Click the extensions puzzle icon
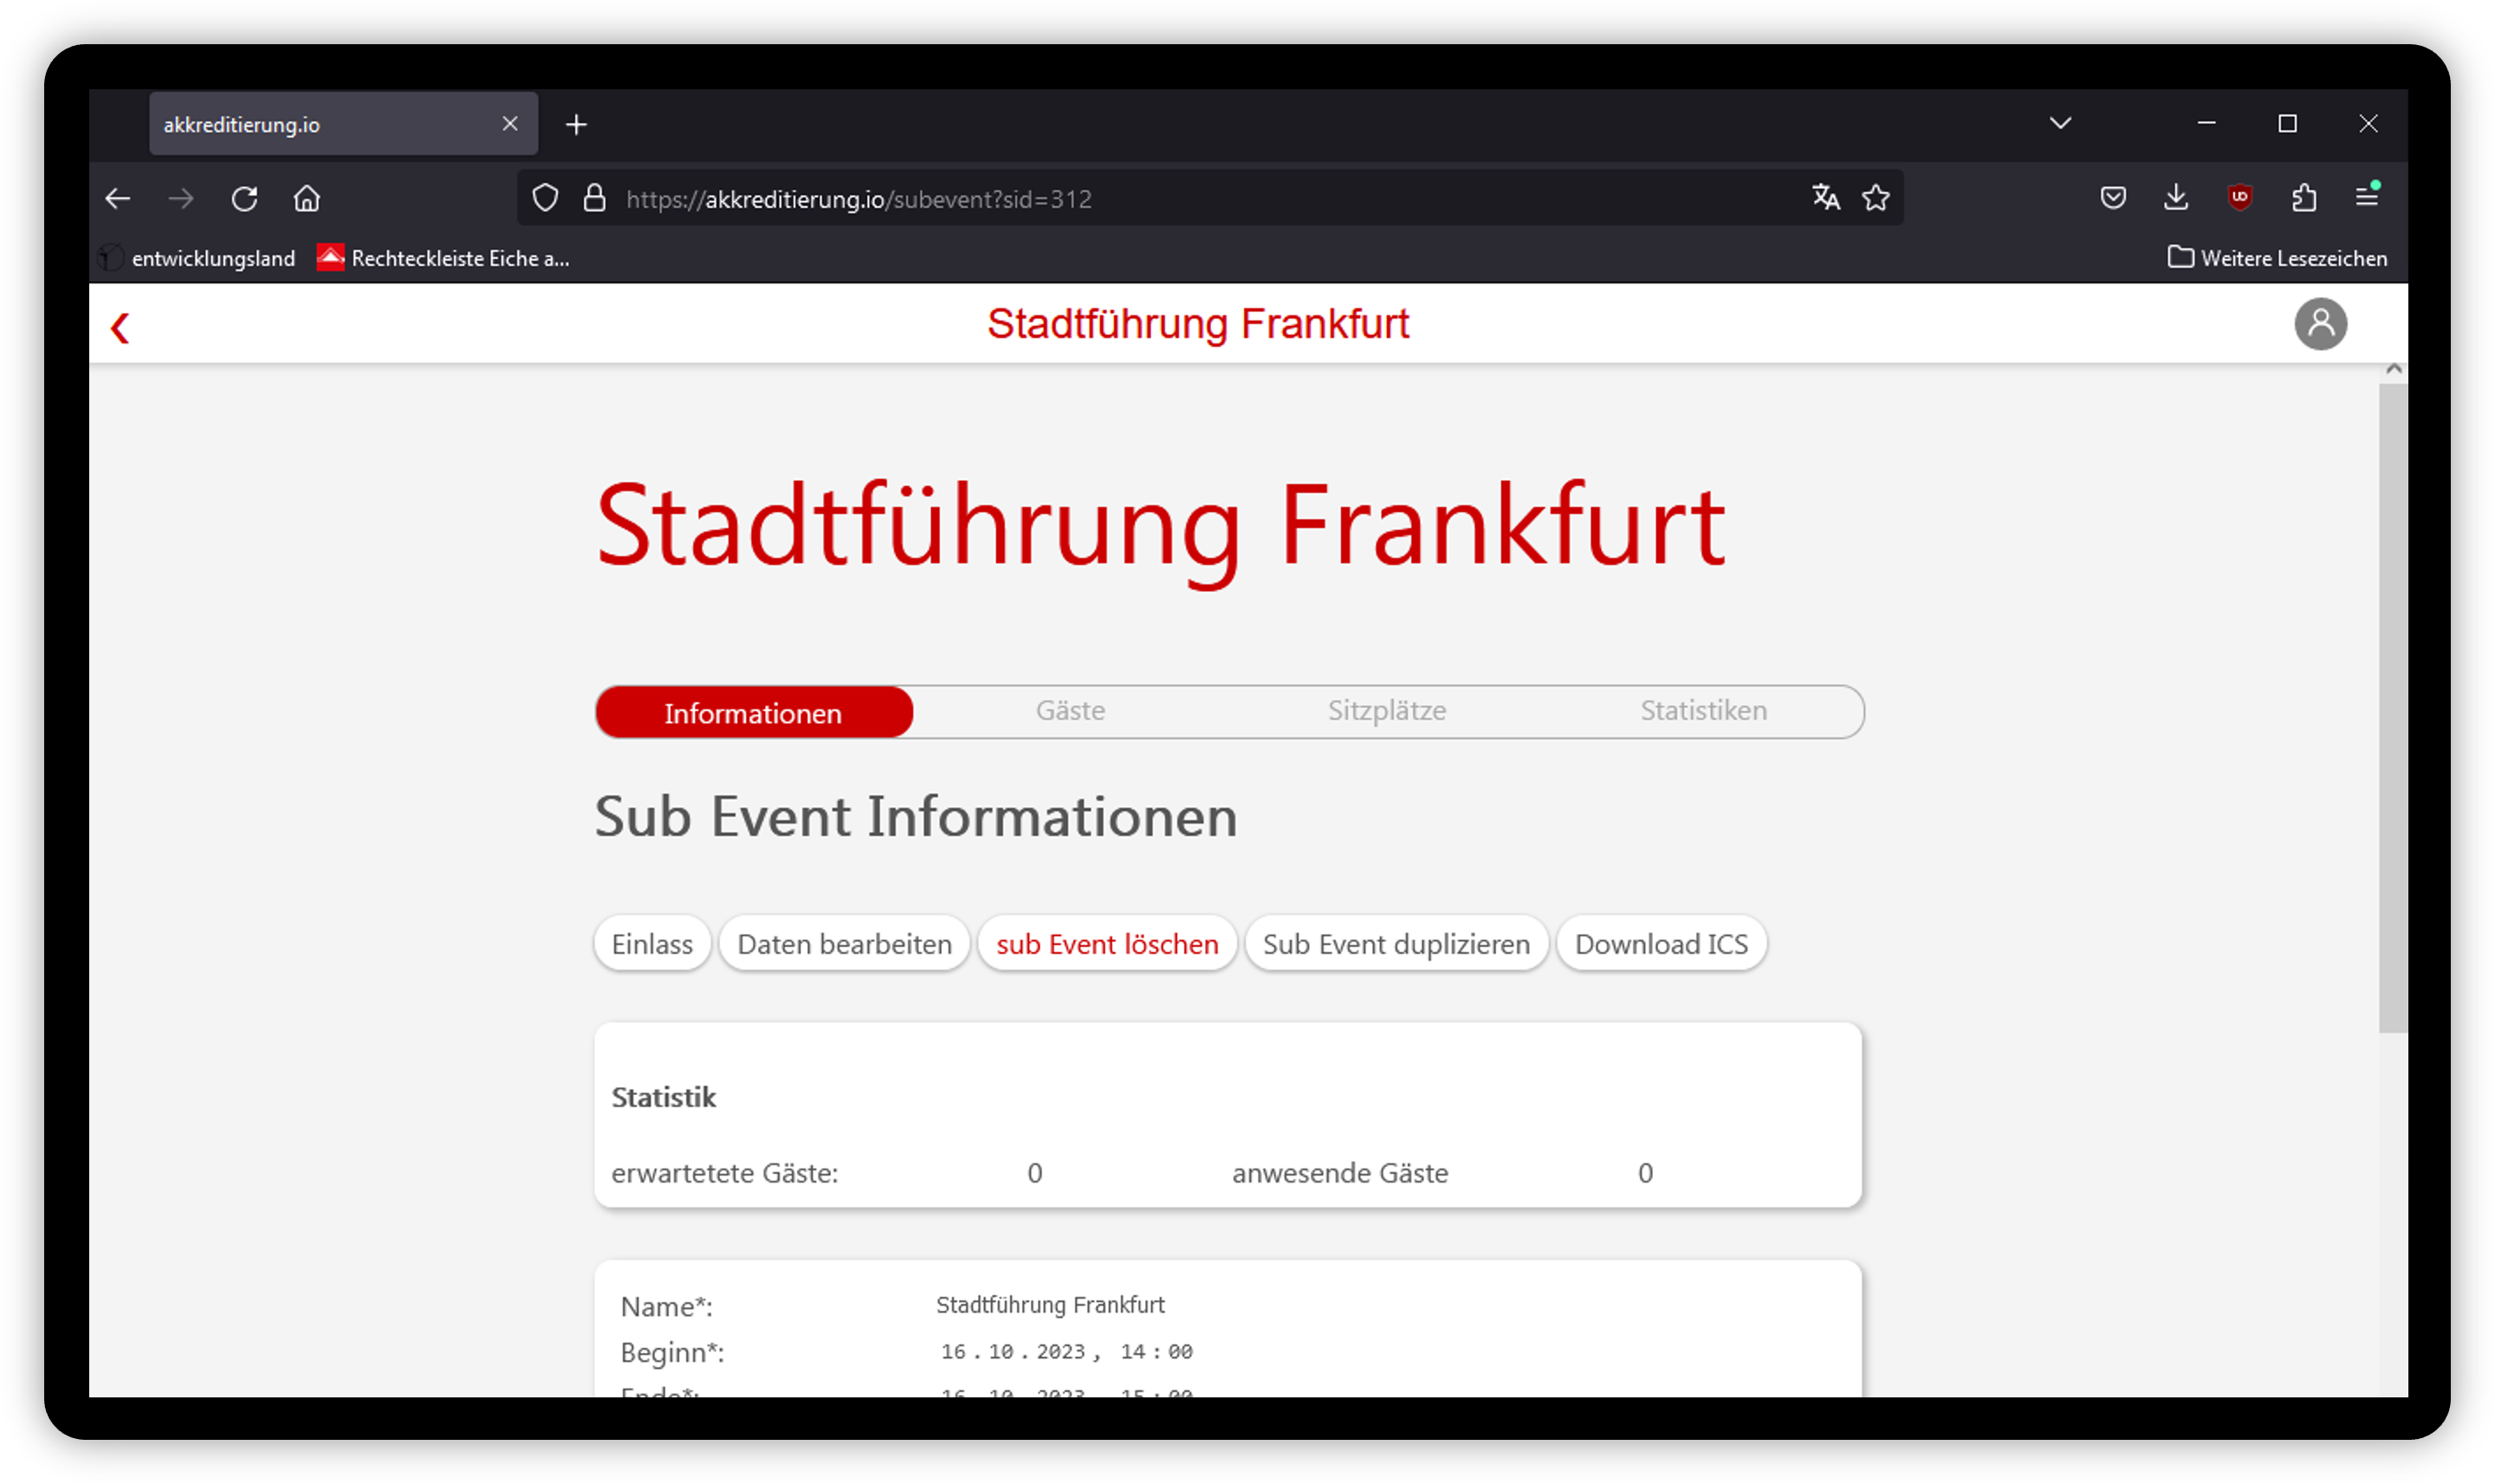The width and height of the screenshot is (2495, 1484). pos(2305,198)
